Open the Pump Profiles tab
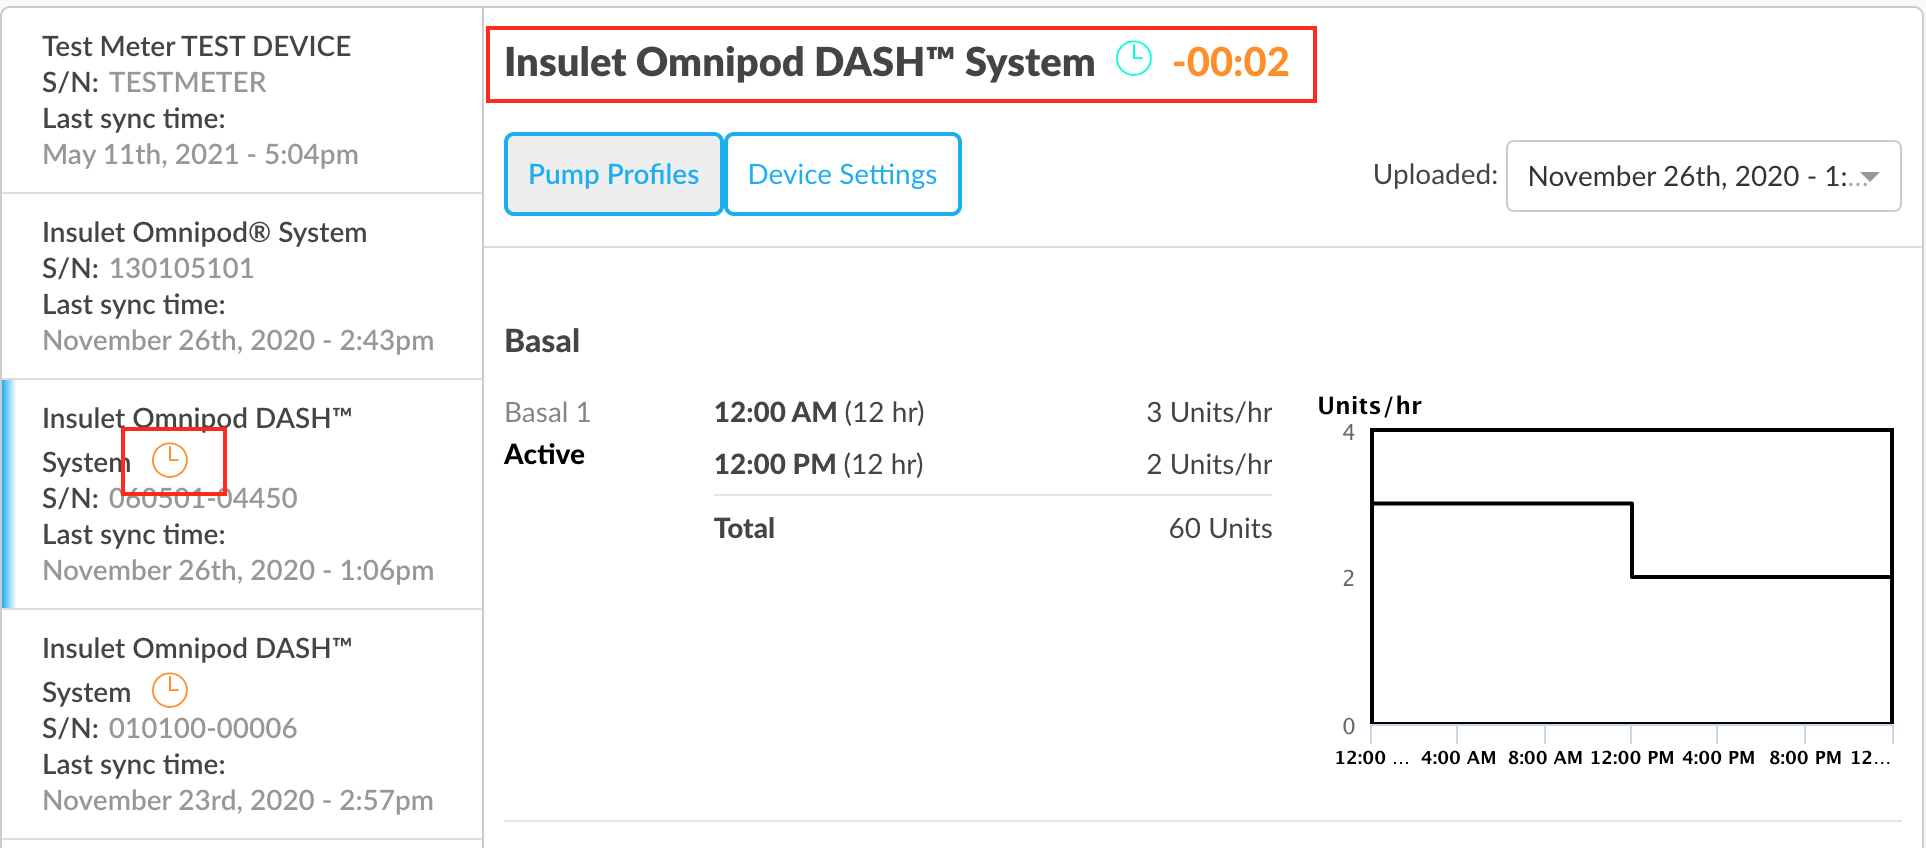This screenshot has width=1926, height=848. pos(613,174)
